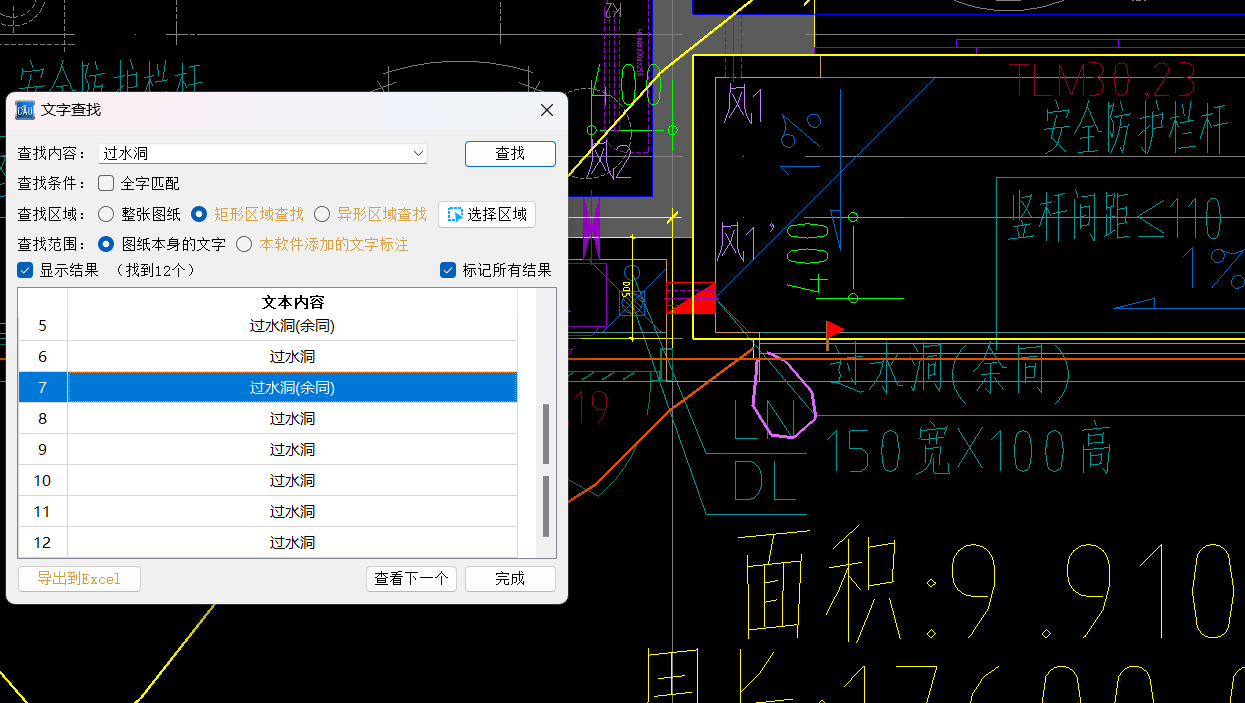
Task: Select highlighted row 7 过水洞(余同)
Action: (268, 388)
